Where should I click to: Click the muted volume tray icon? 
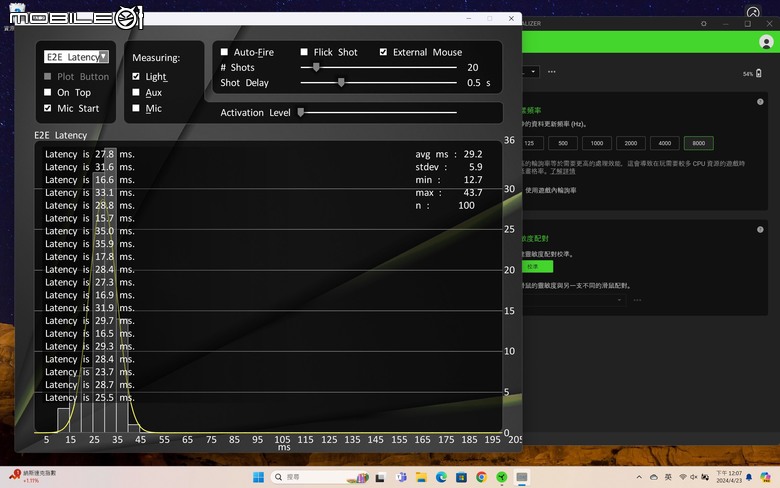pyautogui.click(x=693, y=478)
